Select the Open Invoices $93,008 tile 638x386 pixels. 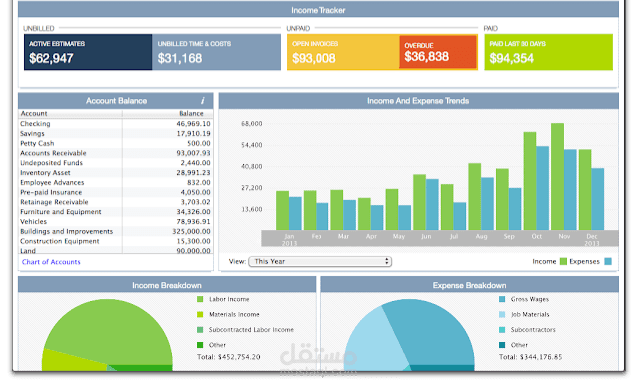(343, 52)
